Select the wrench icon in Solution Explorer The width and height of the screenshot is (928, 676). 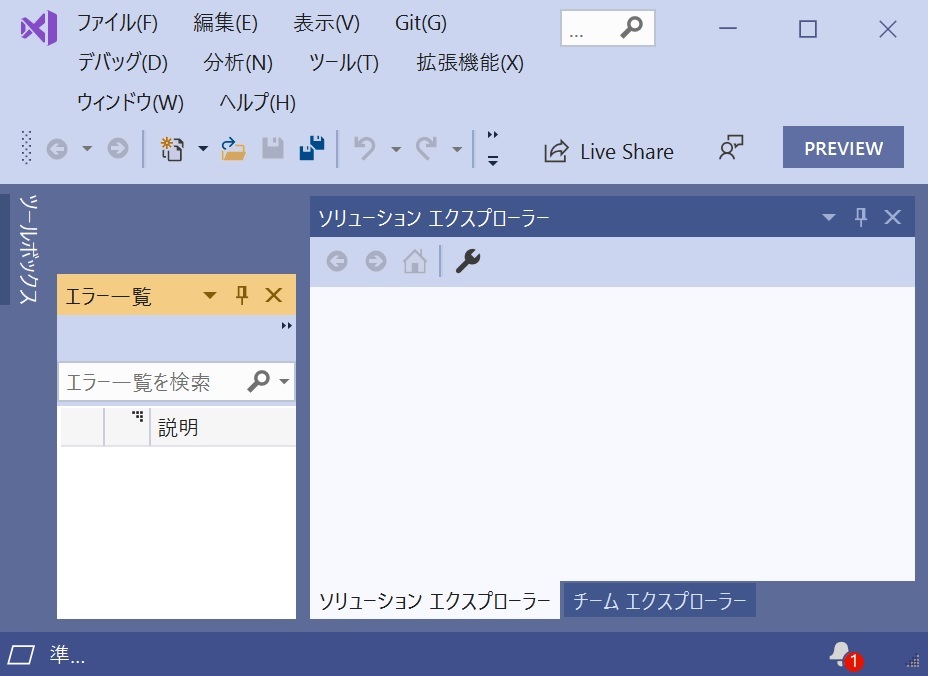click(466, 261)
